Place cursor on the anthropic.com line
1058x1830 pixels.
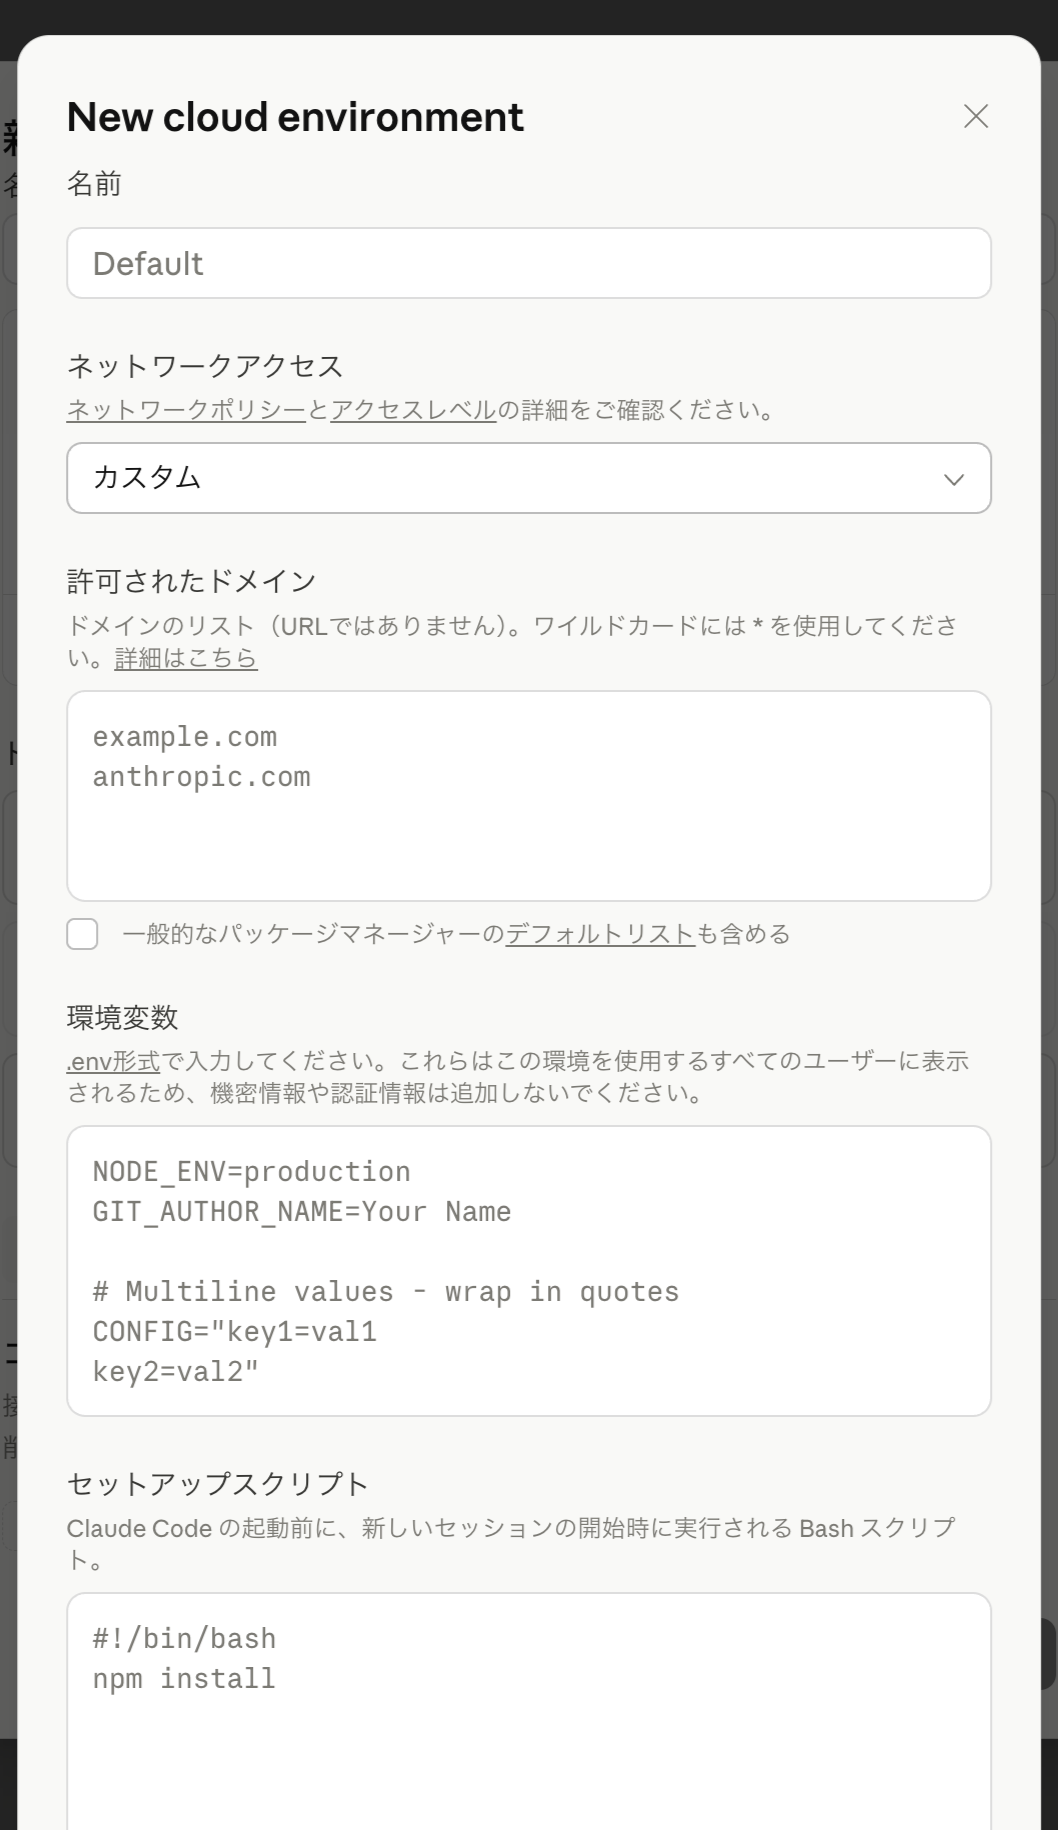202,776
